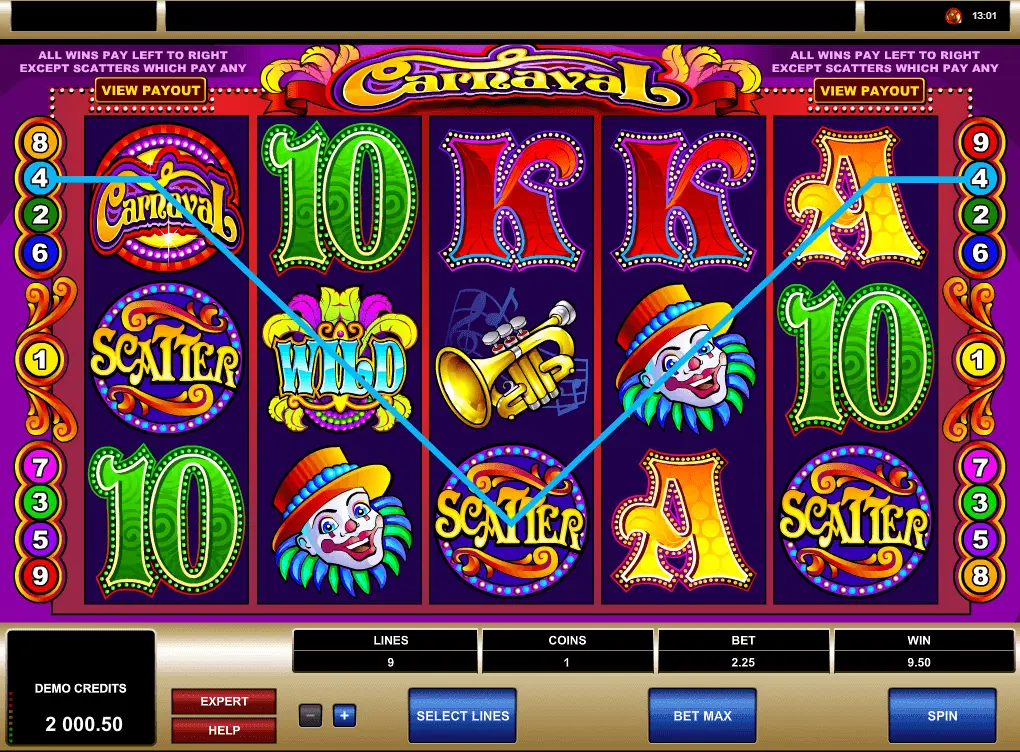1020x752 pixels.
Task: Click the Select Lines button
Action: pyautogui.click(x=463, y=716)
